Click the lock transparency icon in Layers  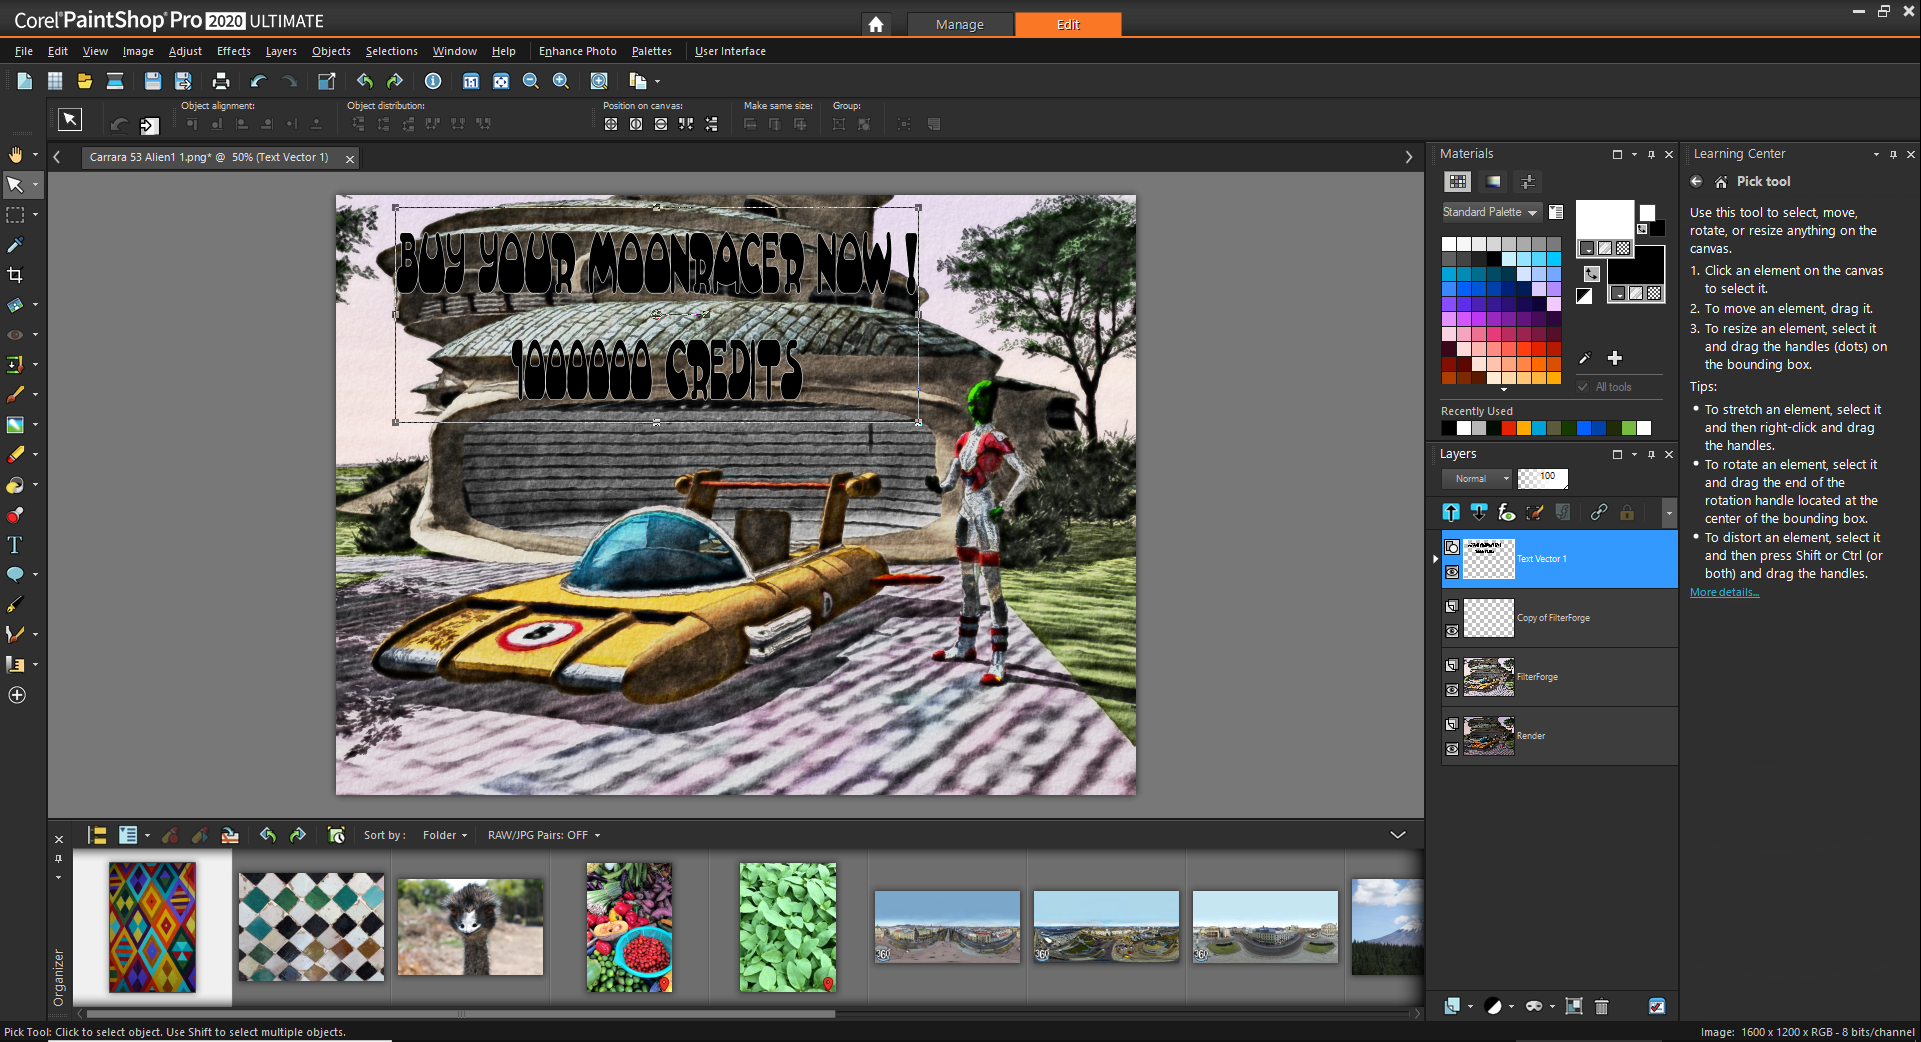click(1627, 512)
